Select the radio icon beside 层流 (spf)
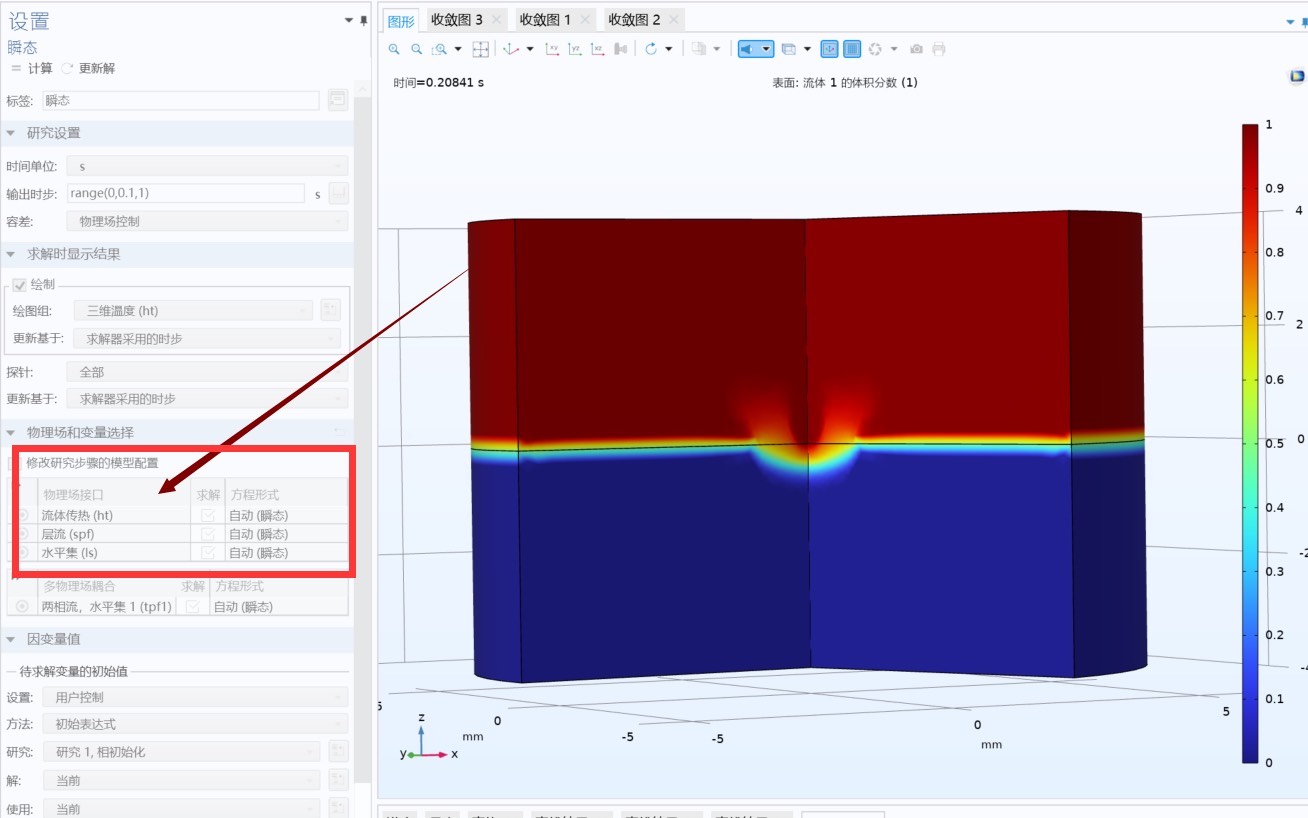Screen dimensions: 1308x818 (x=23, y=534)
